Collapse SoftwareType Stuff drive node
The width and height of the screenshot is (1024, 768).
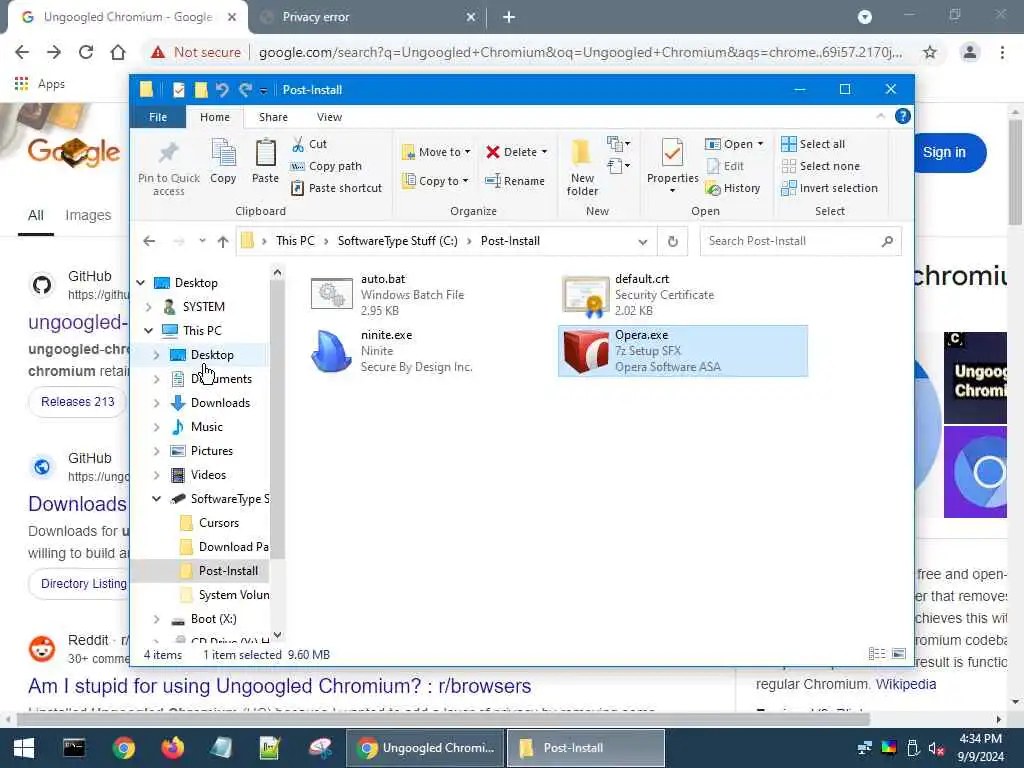click(x=157, y=499)
